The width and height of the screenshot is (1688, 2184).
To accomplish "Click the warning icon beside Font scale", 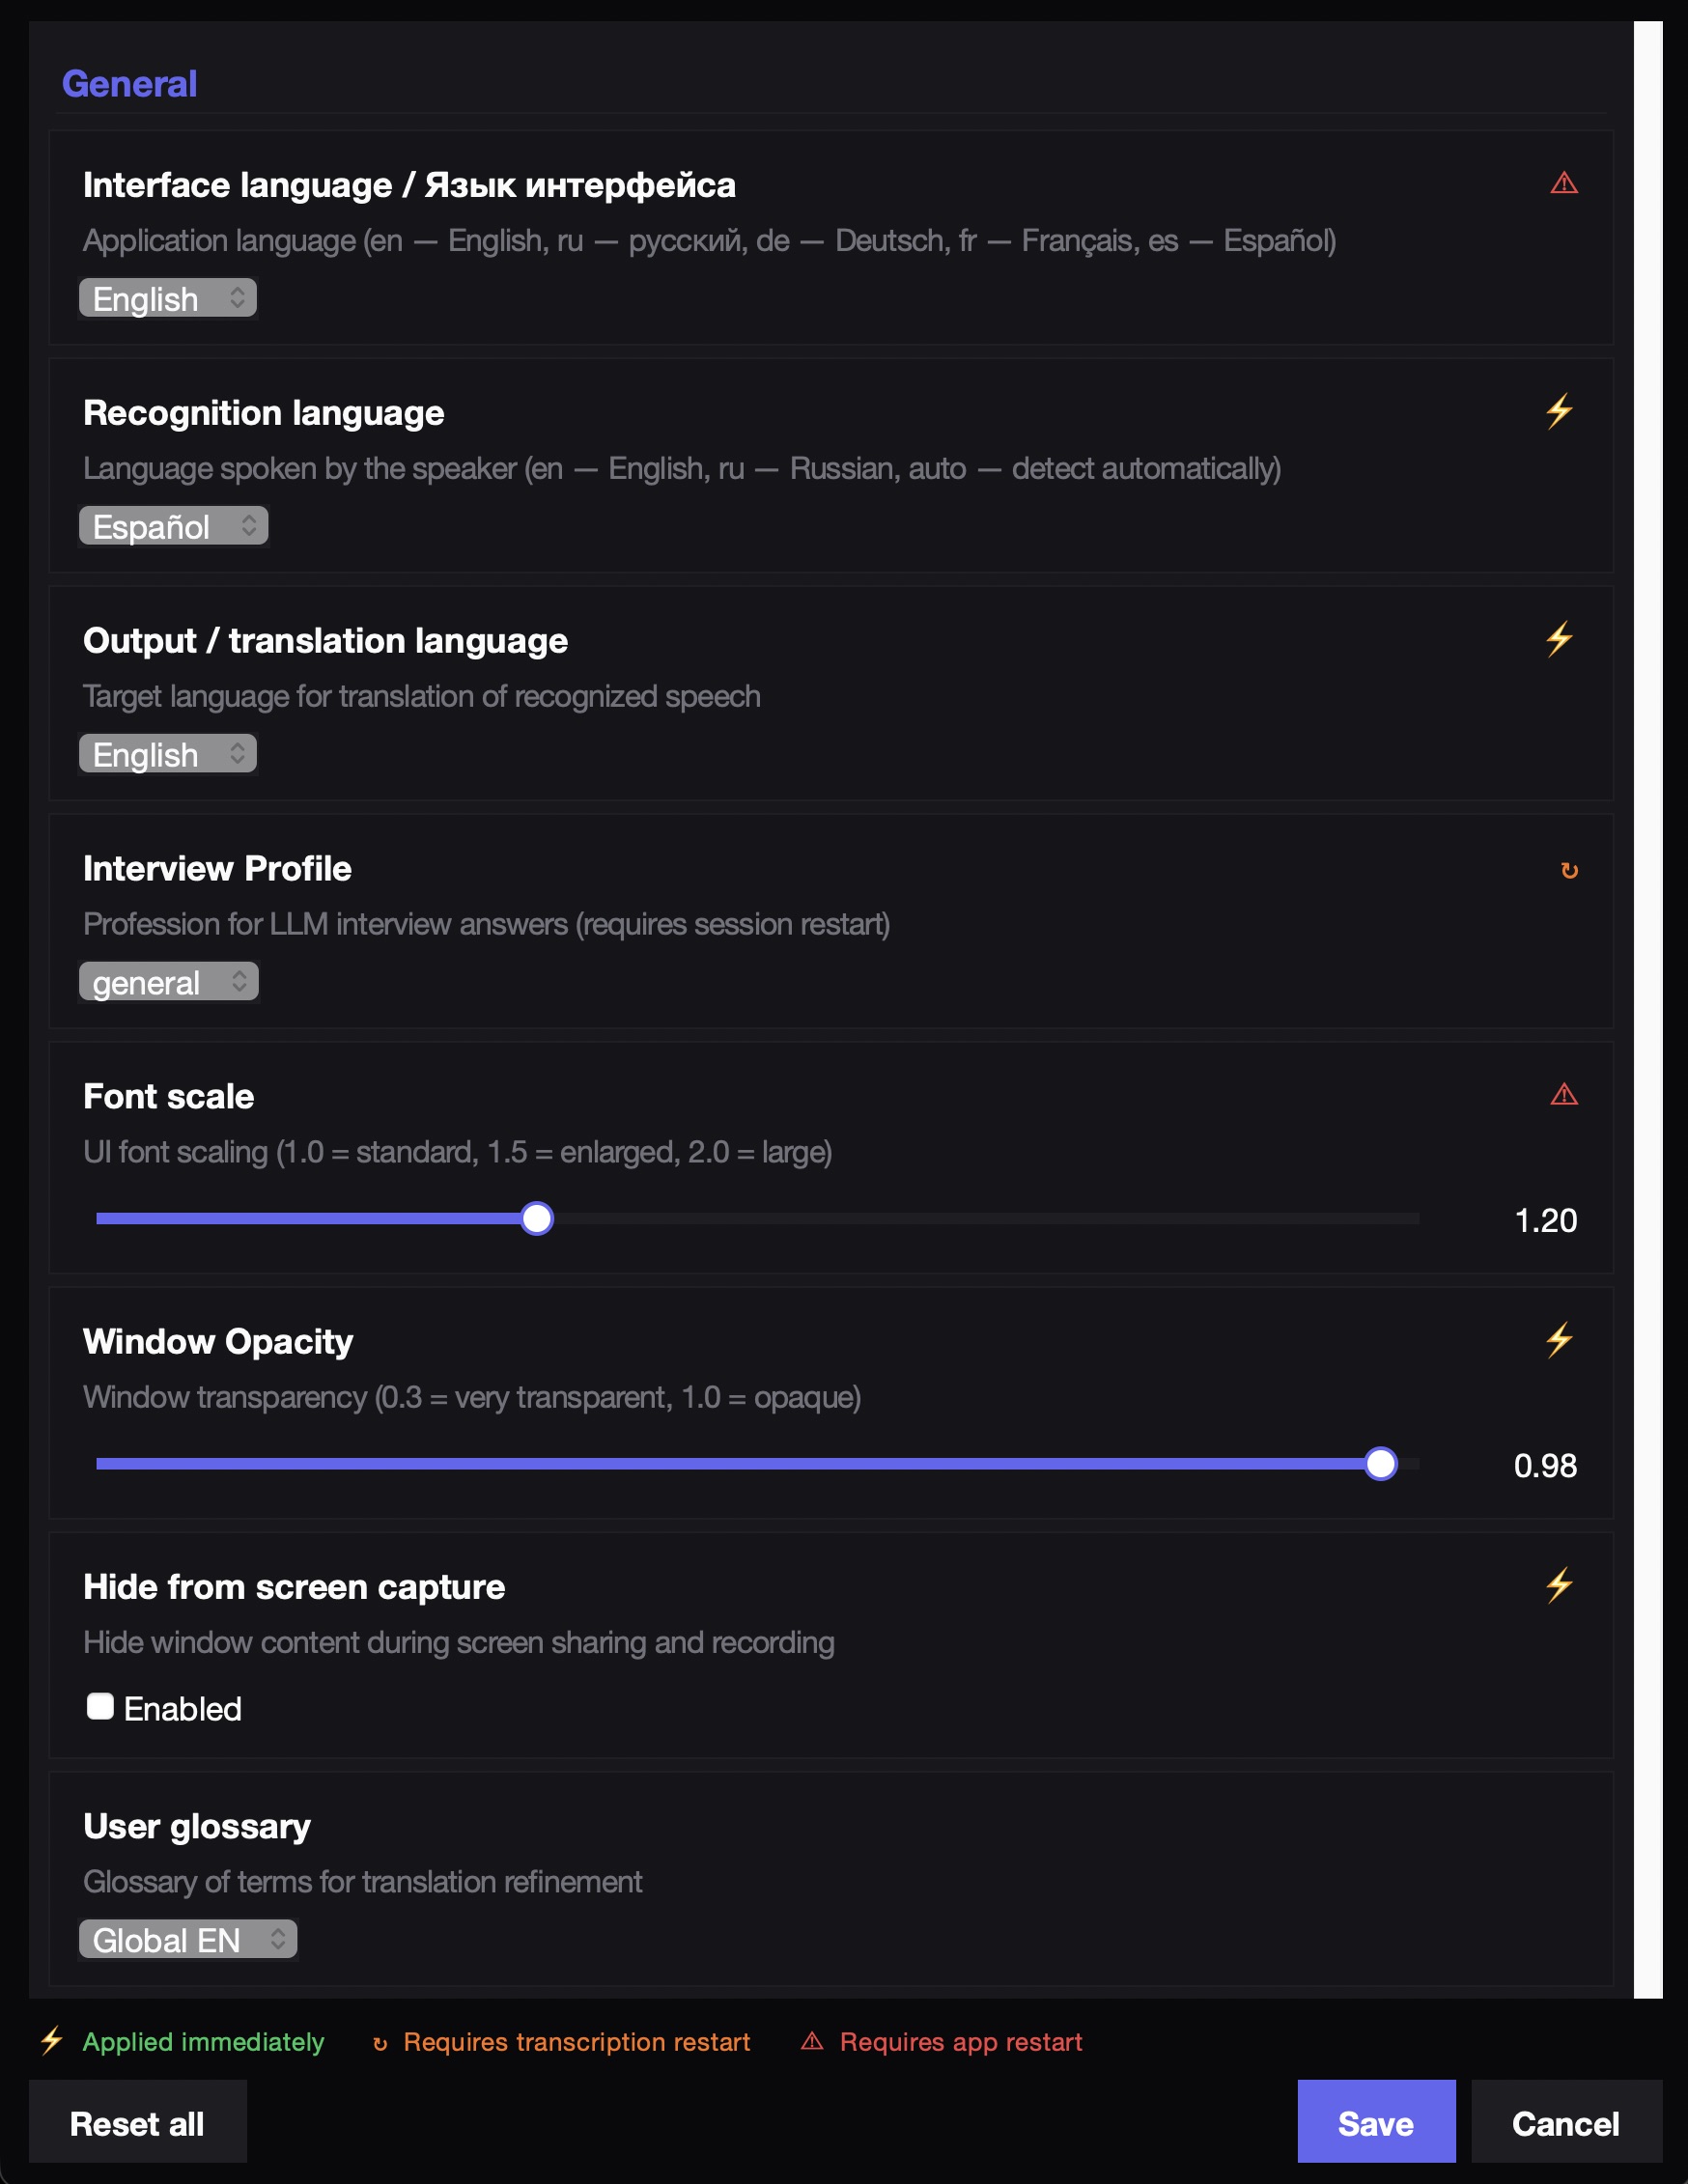I will click(1563, 1095).
